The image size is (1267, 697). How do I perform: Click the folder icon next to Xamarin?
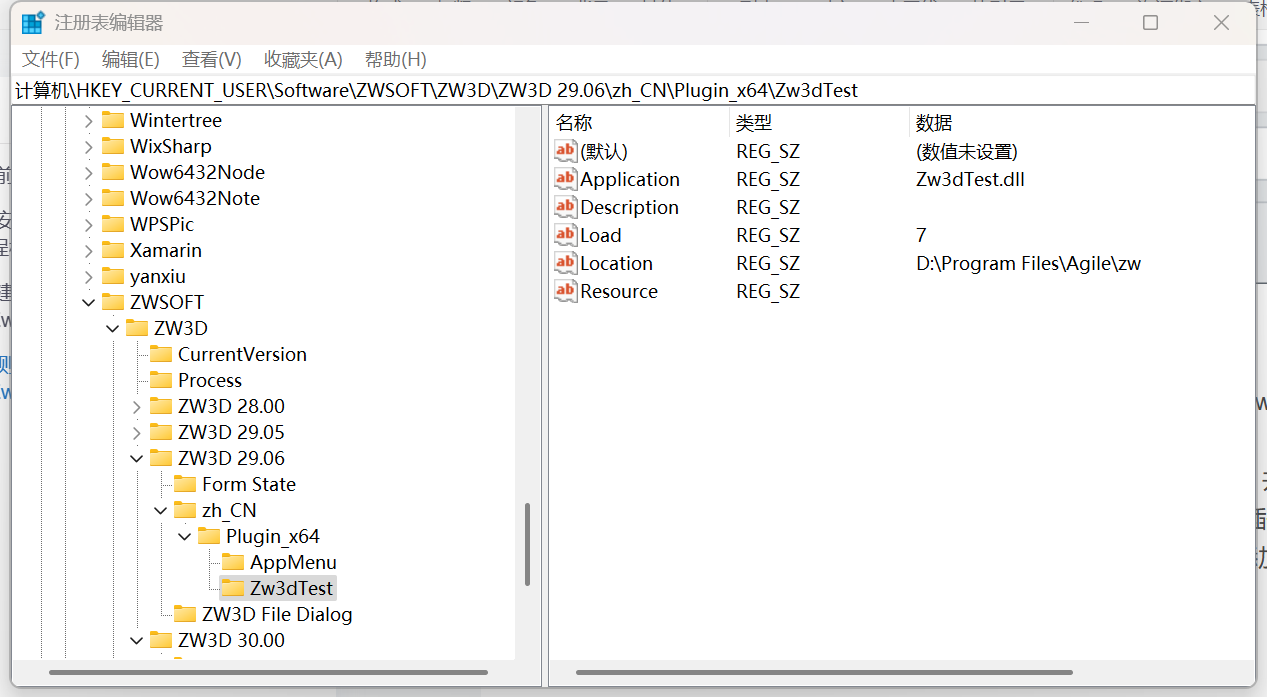(x=113, y=250)
